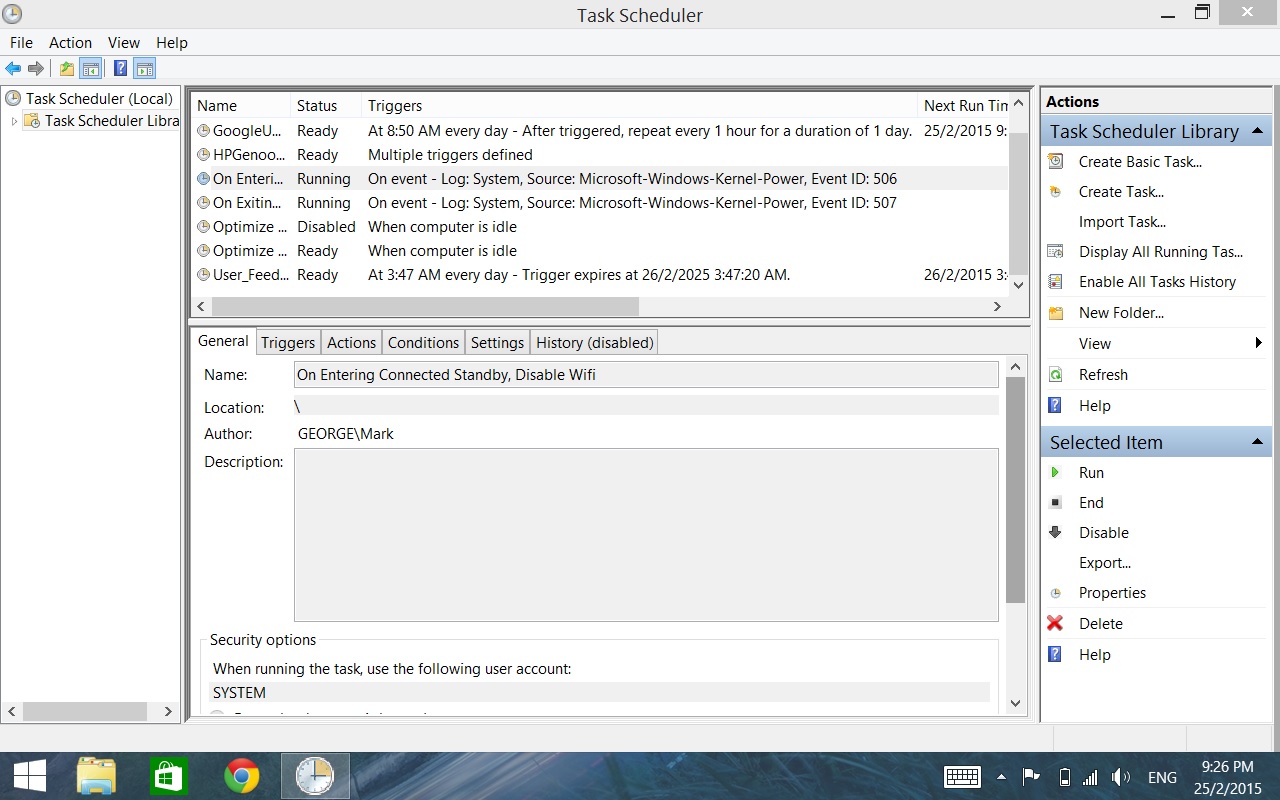Click the Refresh icon in Actions pane
The image size is (1280, 800).
tap(1055, 375)
